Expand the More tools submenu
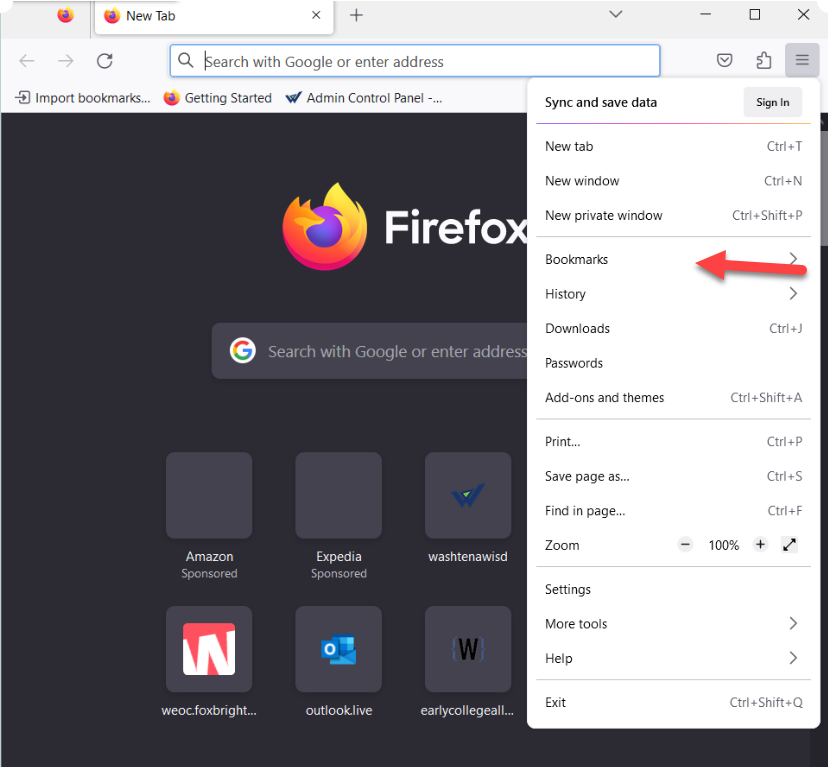 click(x=673, y=624)
